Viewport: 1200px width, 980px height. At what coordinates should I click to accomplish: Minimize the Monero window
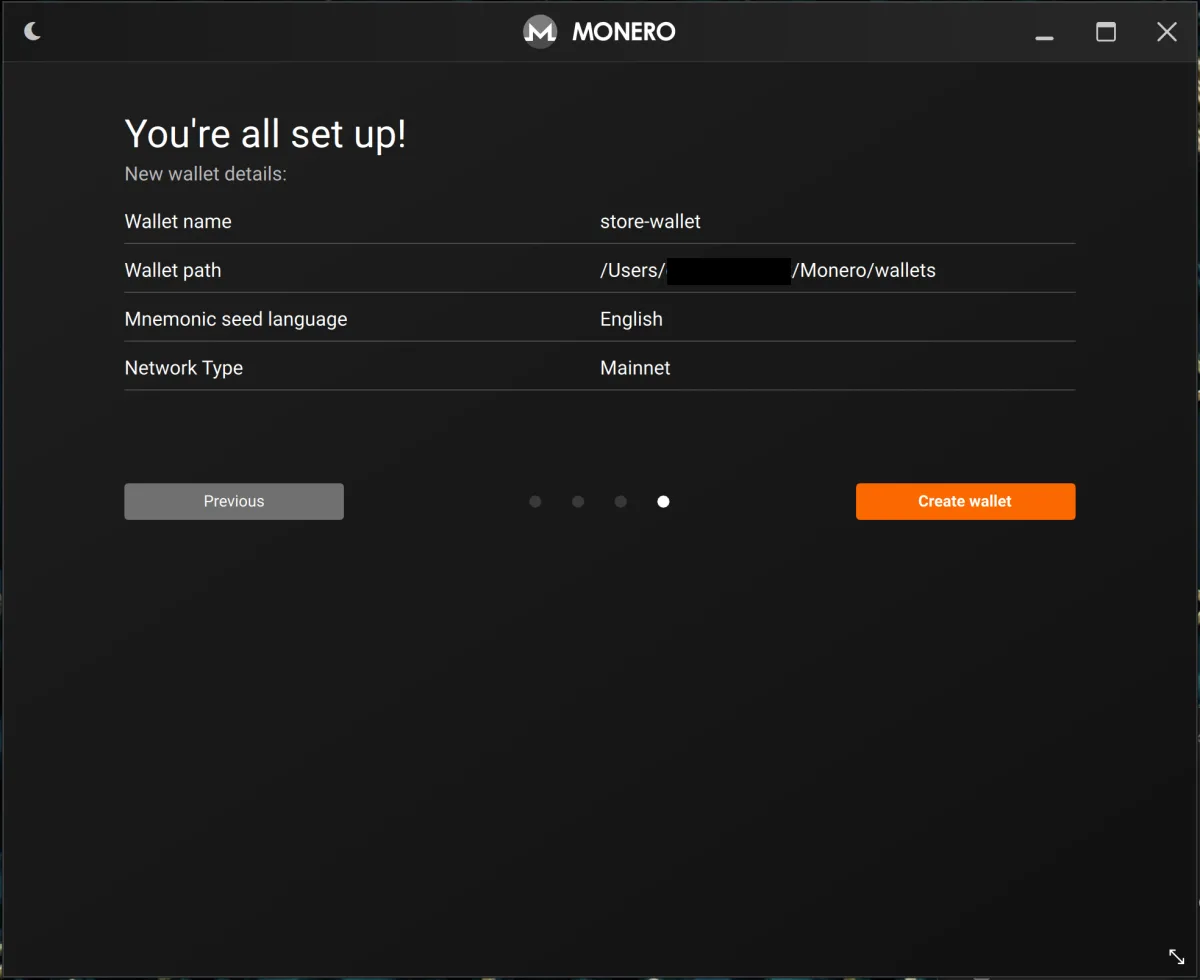coord(1045,38)
